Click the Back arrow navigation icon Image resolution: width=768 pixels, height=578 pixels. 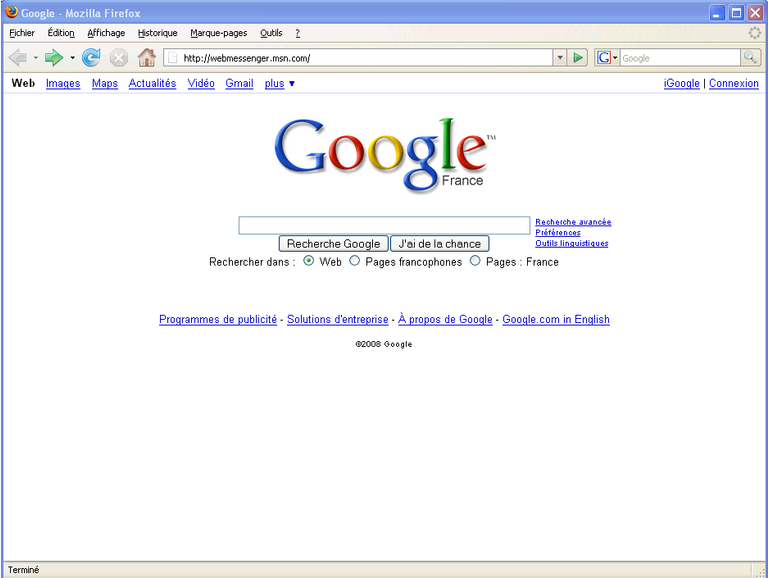coord(18,58)
